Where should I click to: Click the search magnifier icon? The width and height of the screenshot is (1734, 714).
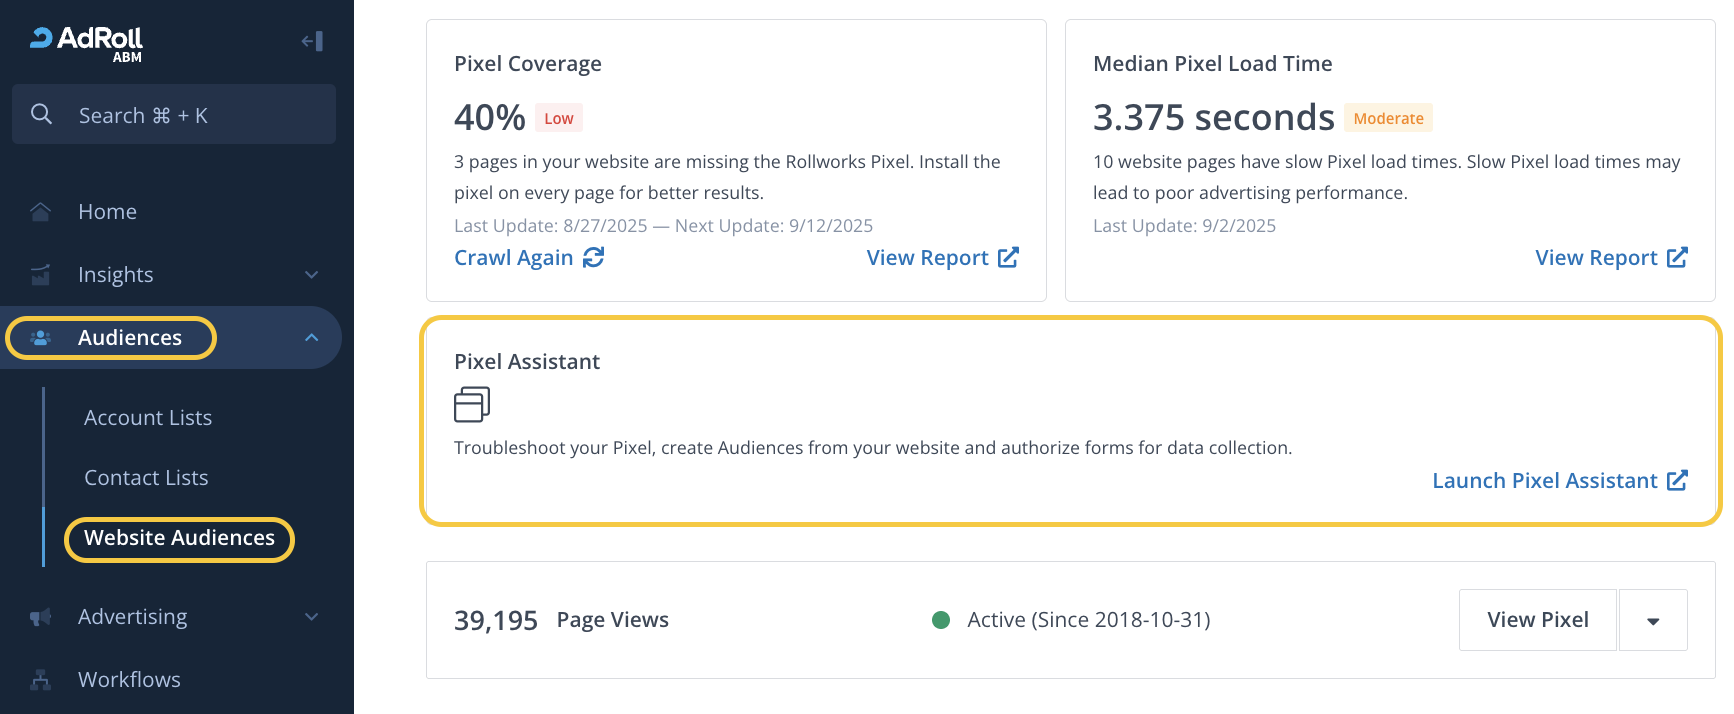41,114
